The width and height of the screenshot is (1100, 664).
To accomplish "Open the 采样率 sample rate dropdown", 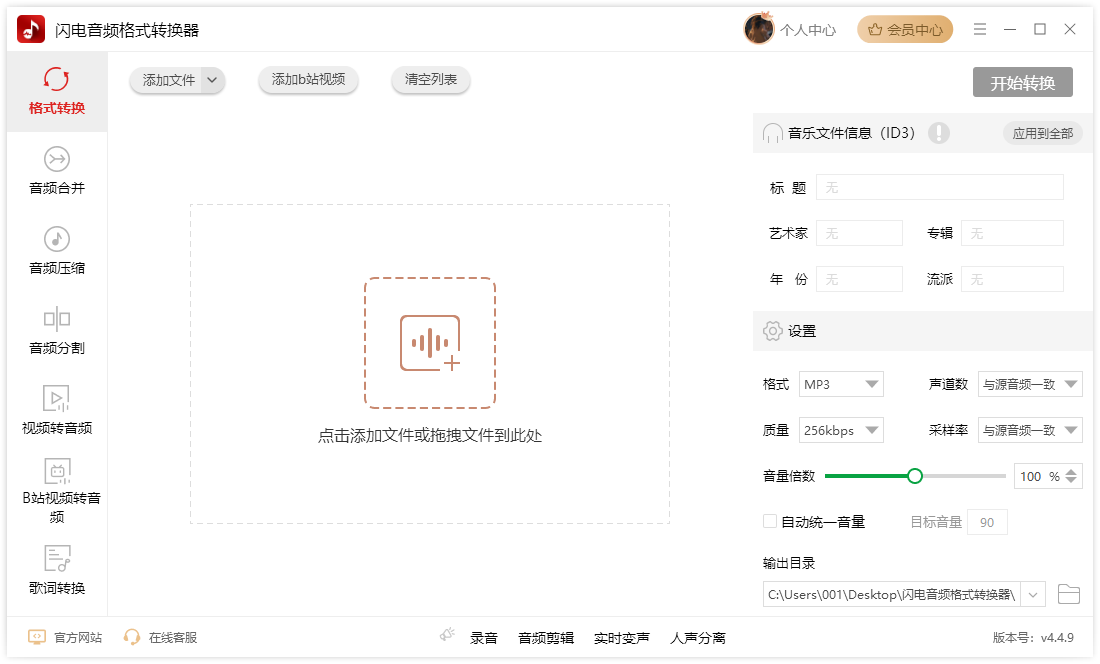I will [1030, 429].
